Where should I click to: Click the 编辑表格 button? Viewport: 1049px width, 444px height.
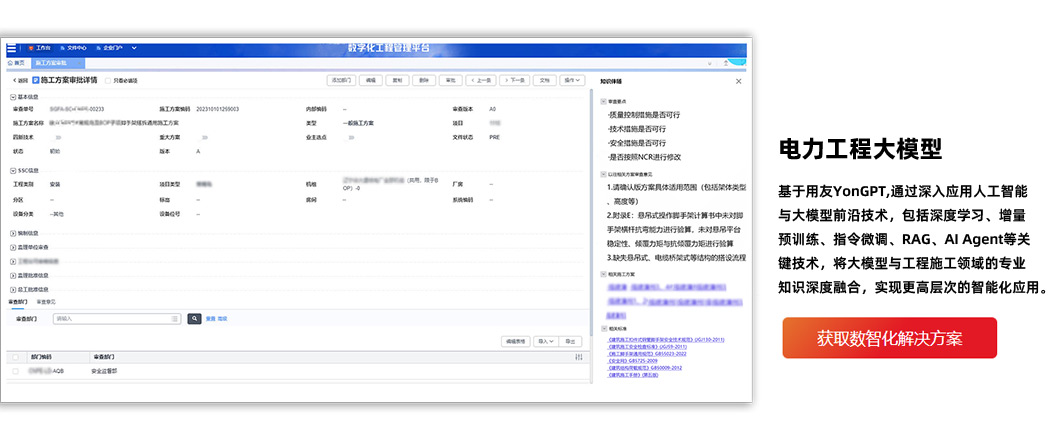tap(516, 341)
